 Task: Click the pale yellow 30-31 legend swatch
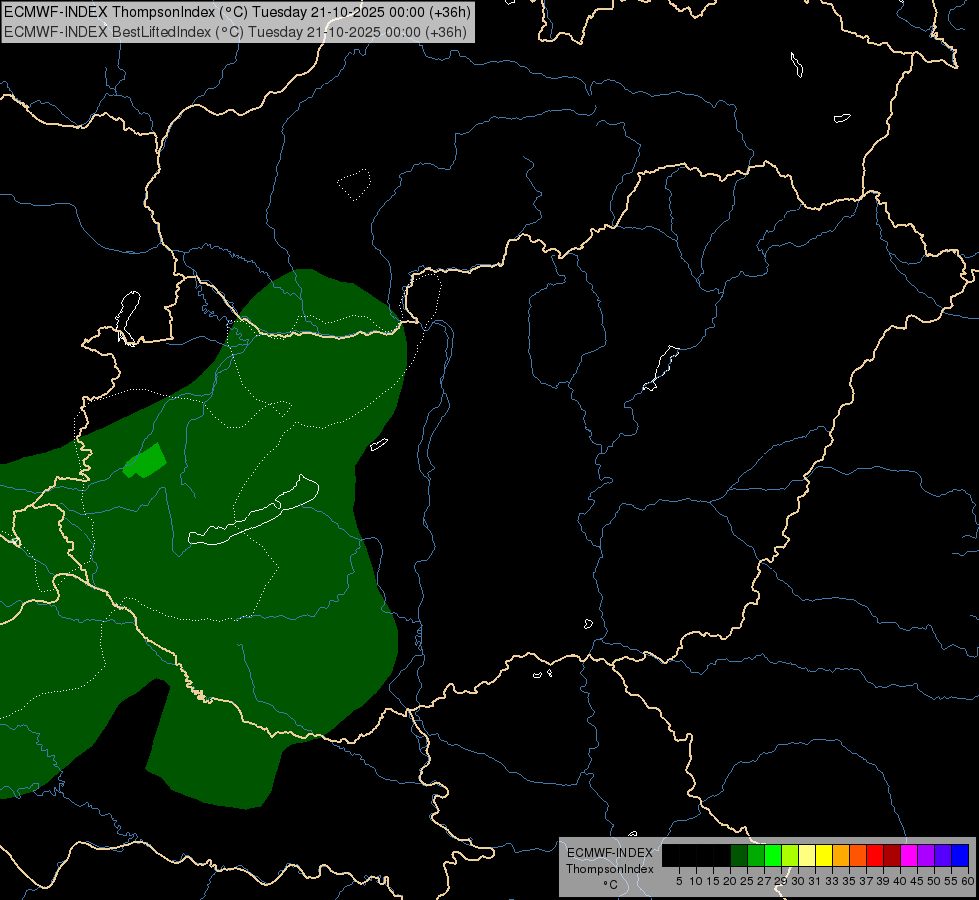[807, 855]
